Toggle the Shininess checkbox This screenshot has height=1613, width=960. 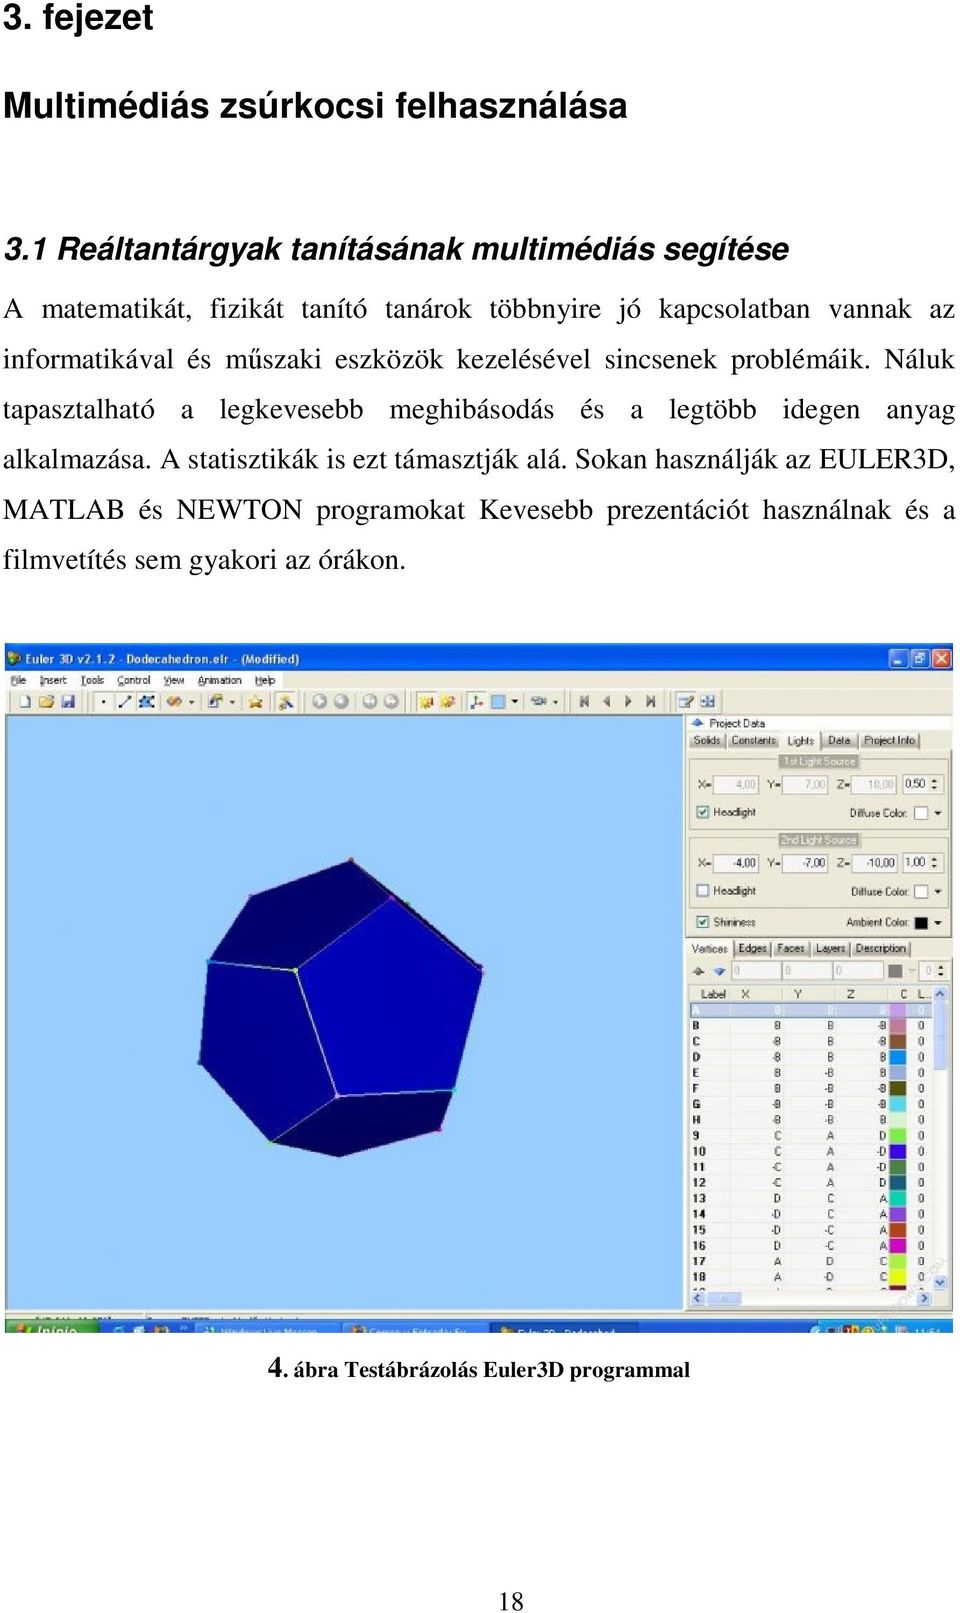pos(703,922)
